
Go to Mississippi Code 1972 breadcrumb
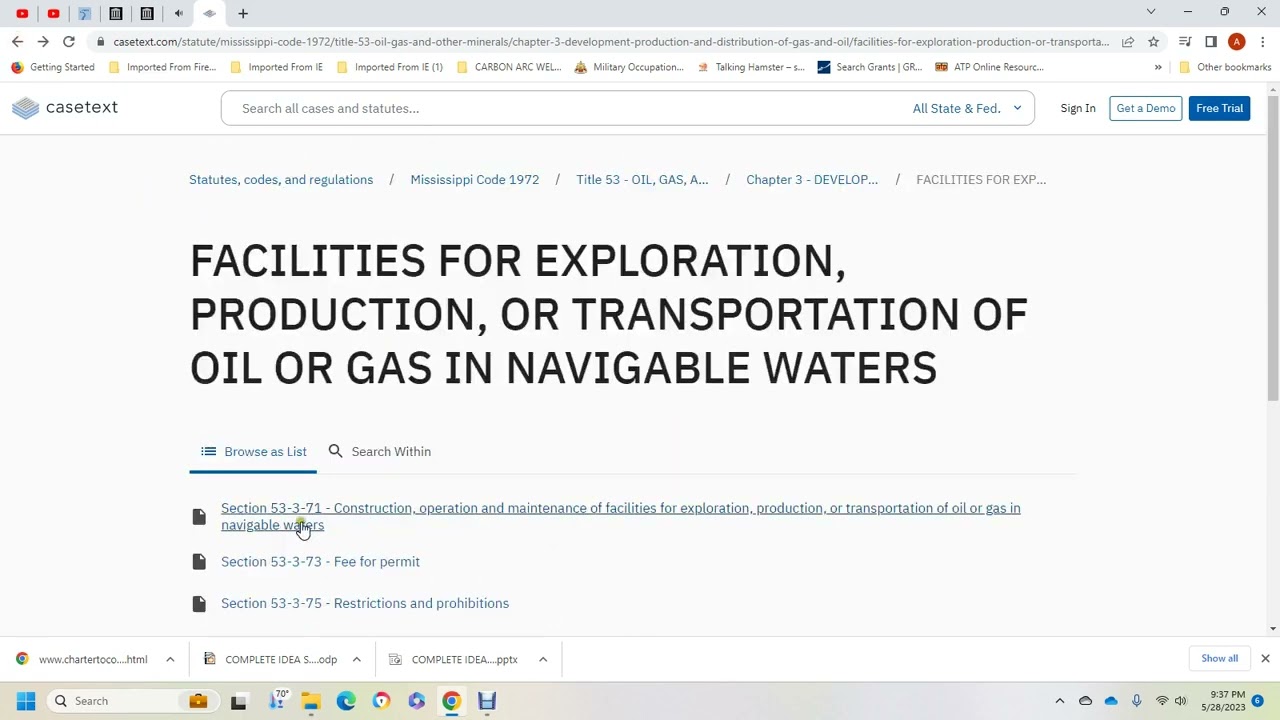(474, 180)
